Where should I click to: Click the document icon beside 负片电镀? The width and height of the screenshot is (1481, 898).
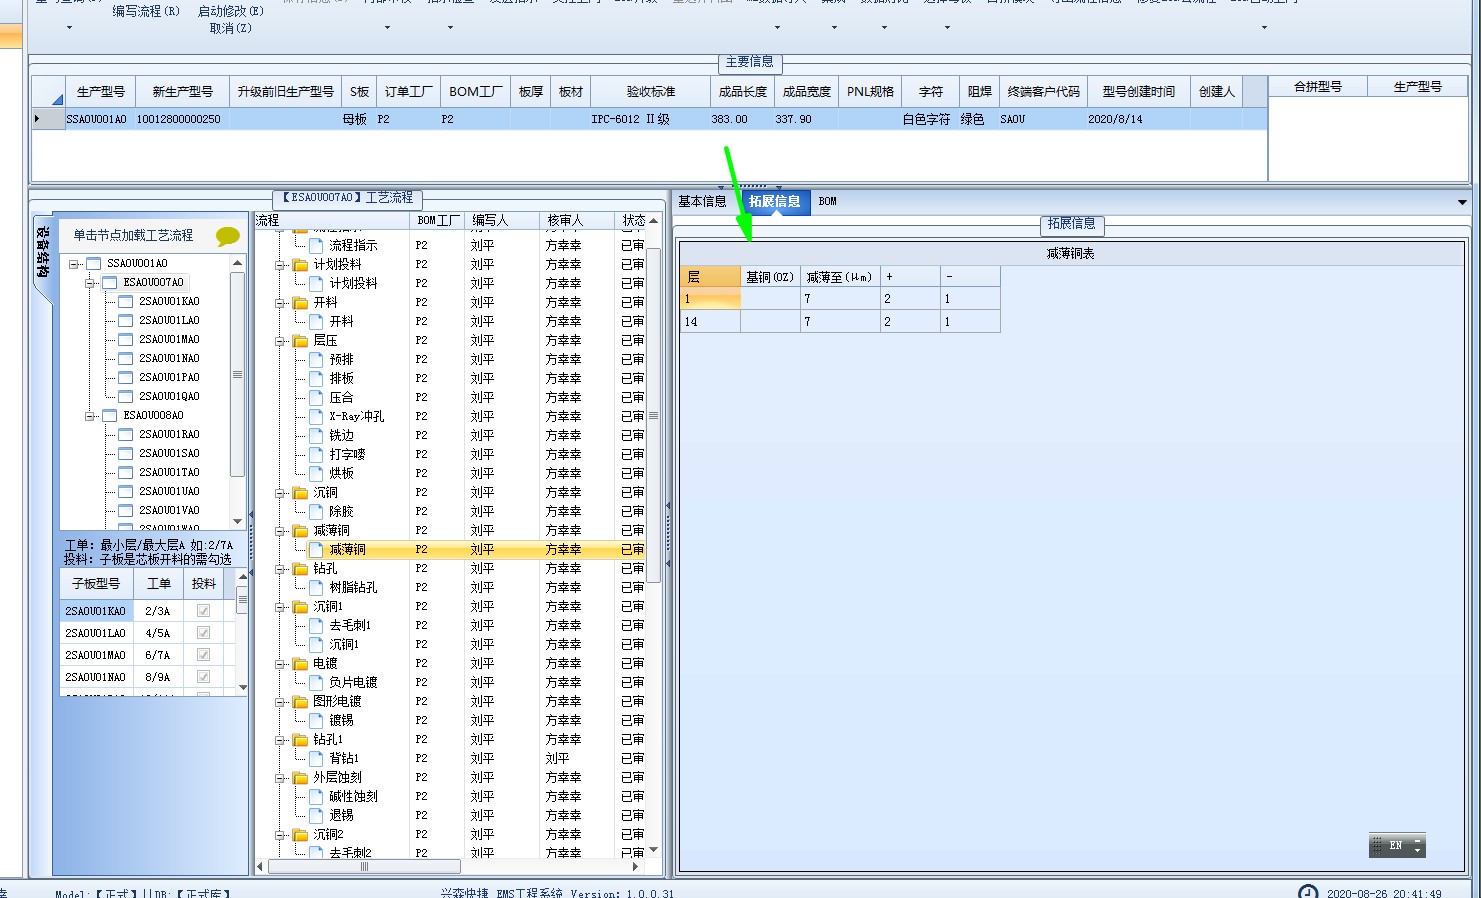316,683
